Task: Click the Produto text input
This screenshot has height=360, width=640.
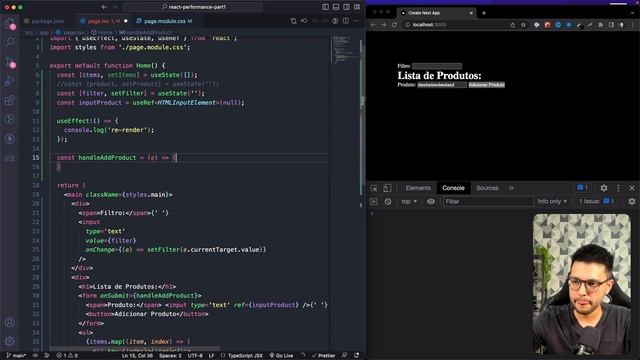Action: click(x=442, y=85)
